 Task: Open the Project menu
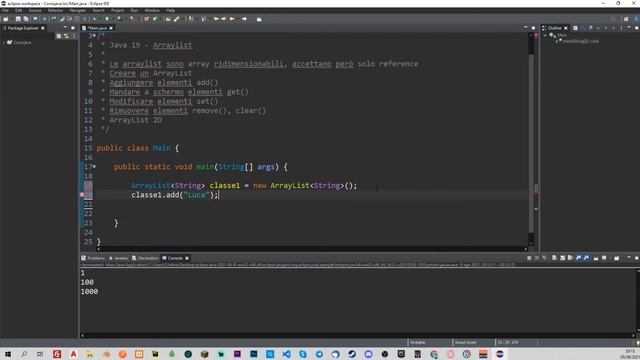118,10
